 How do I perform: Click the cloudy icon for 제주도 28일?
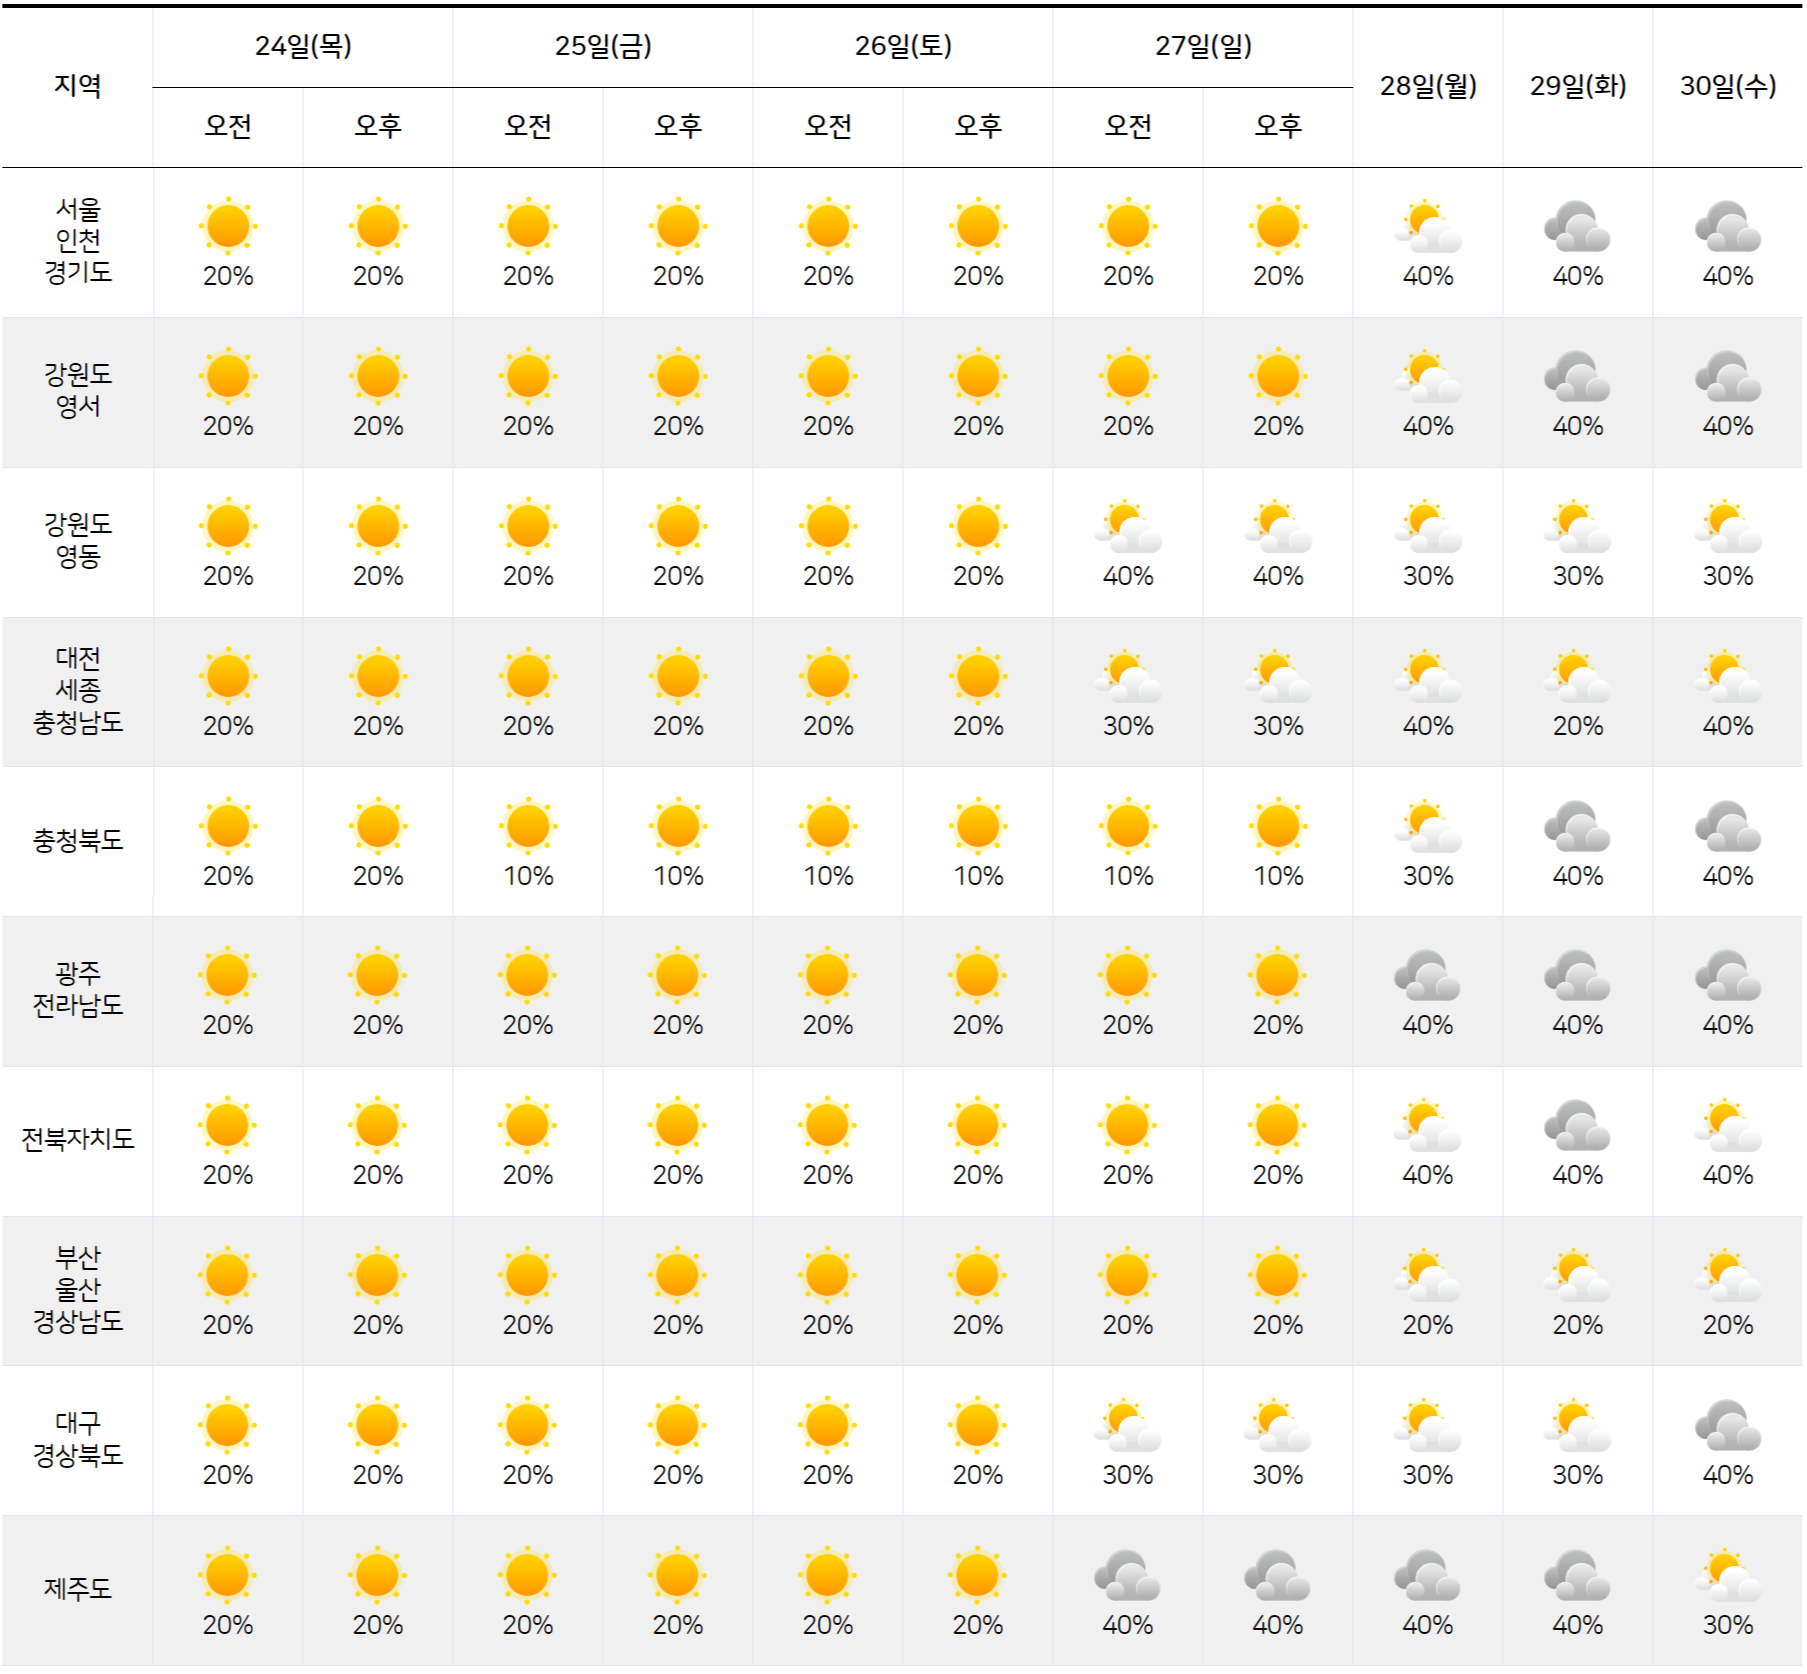pos(1428,1575)
